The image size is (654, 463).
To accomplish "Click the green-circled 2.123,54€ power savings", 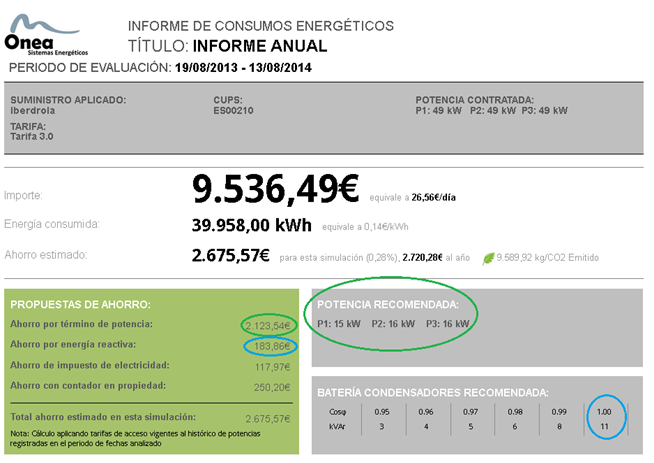I will [268, 325].
